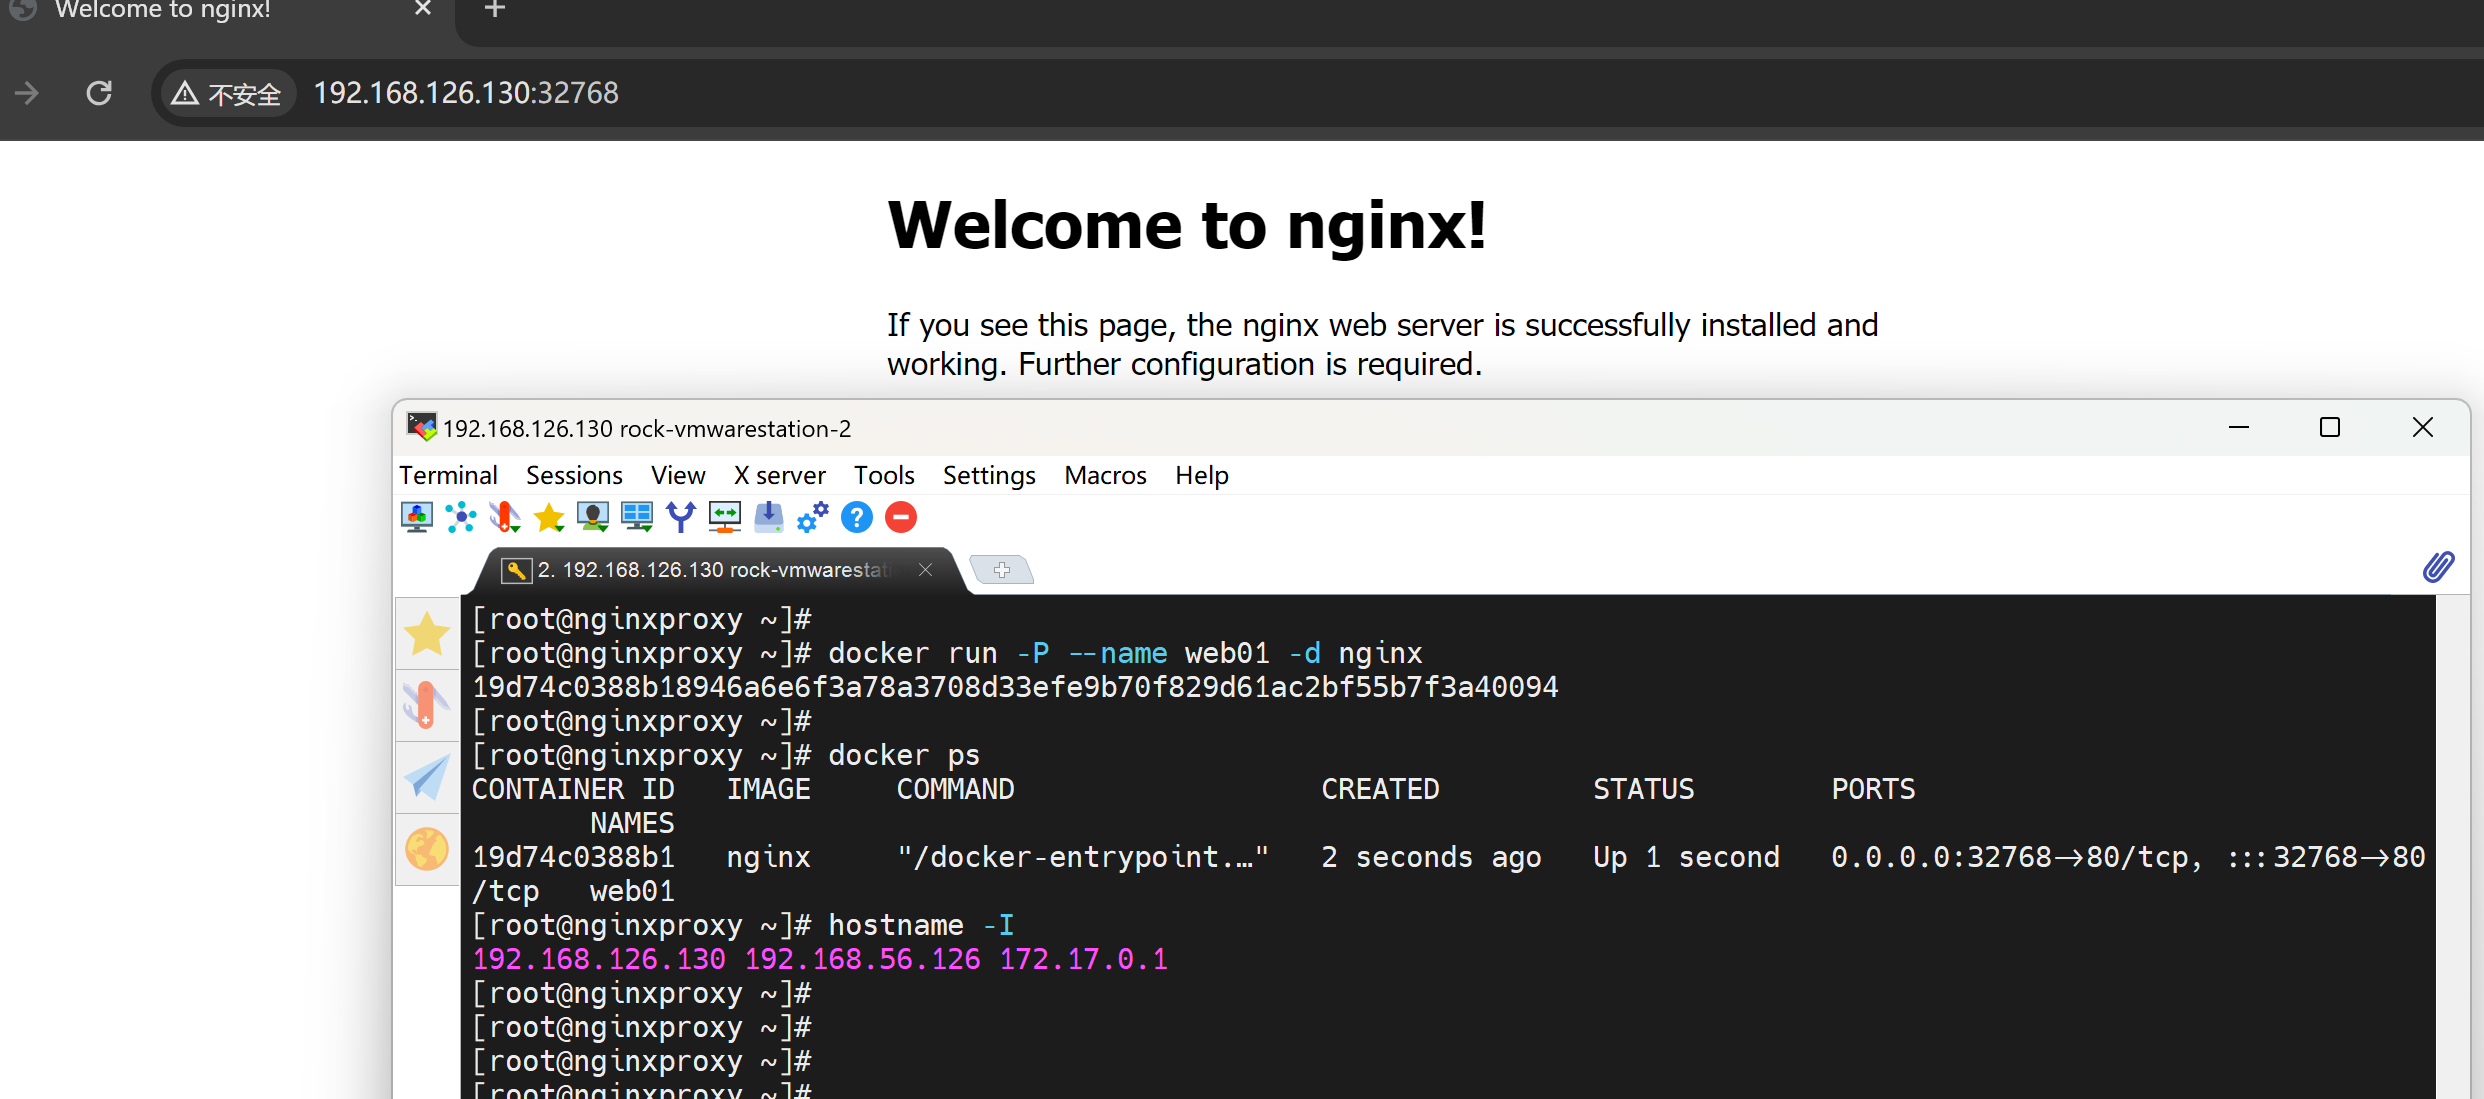The width and height of the screenshot is (2484, 1099).
Task: Open the Servers network icon
Action: coord(461,517)
